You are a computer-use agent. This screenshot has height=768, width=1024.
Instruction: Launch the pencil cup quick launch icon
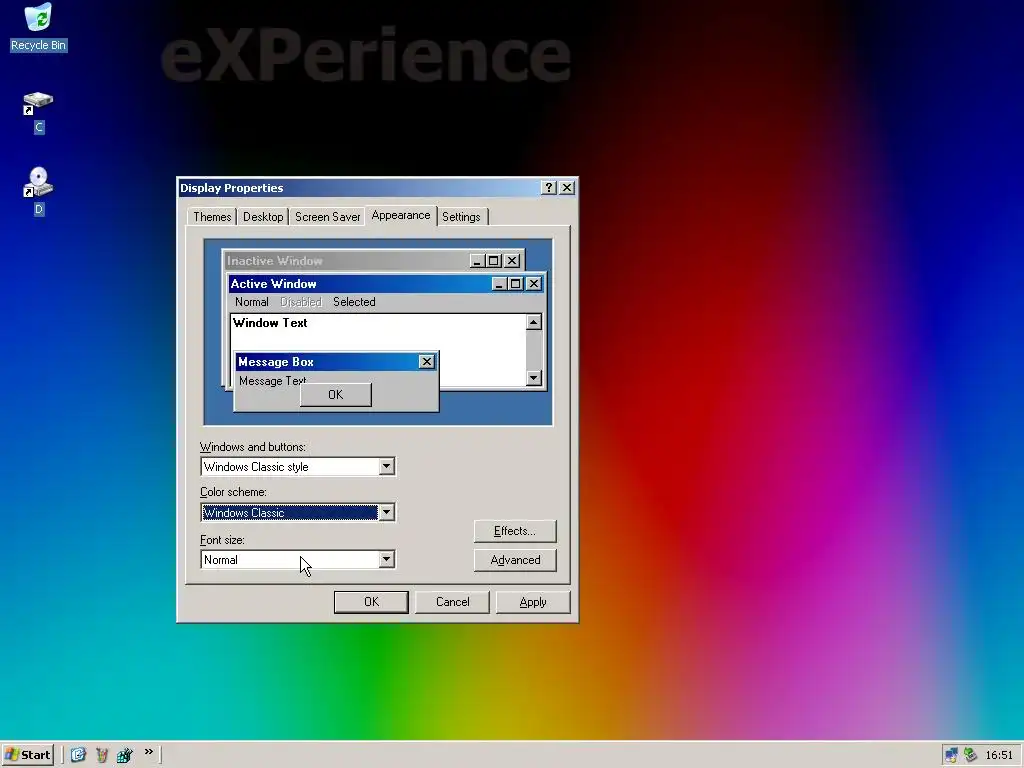[x=101, y=755]
